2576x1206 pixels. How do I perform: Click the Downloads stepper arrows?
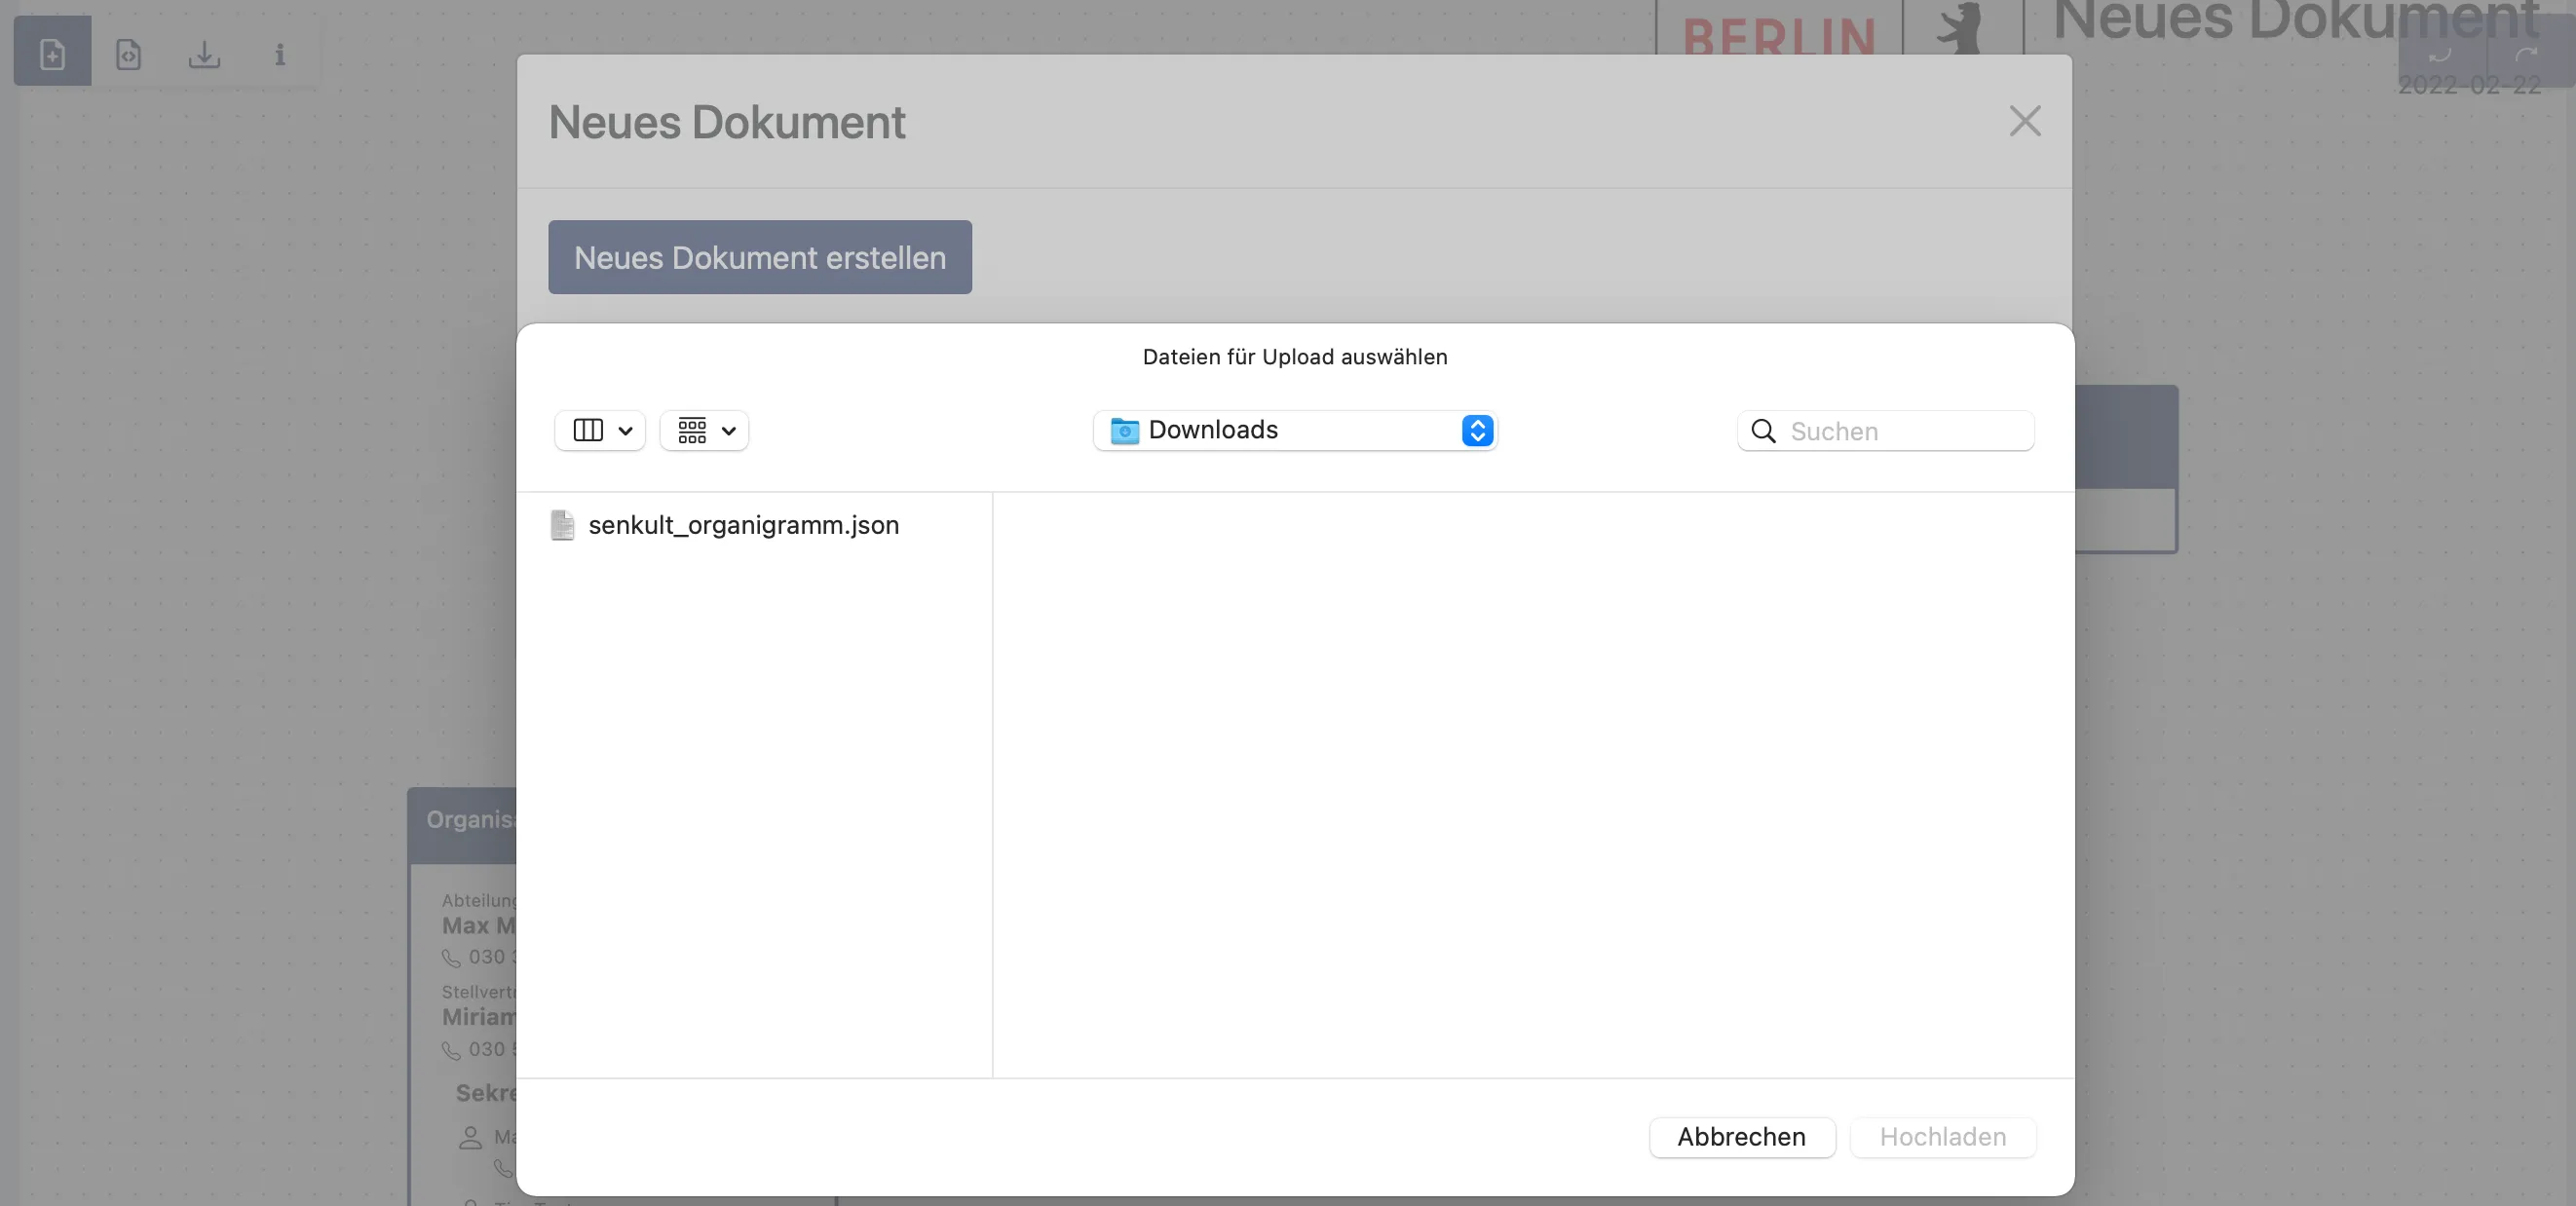tap(1477, 430)
